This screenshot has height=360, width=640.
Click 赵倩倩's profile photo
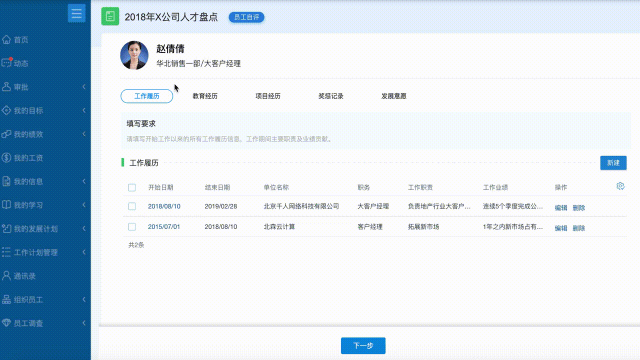134,55
